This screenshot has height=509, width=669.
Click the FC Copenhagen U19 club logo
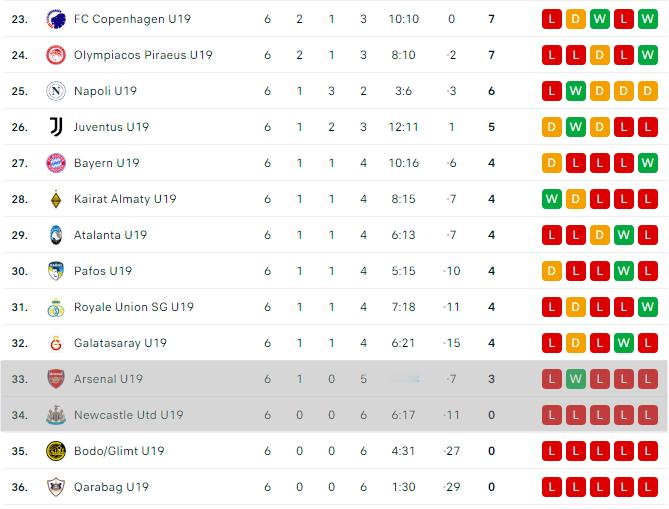pyautogui.click(x=56, y=19)
